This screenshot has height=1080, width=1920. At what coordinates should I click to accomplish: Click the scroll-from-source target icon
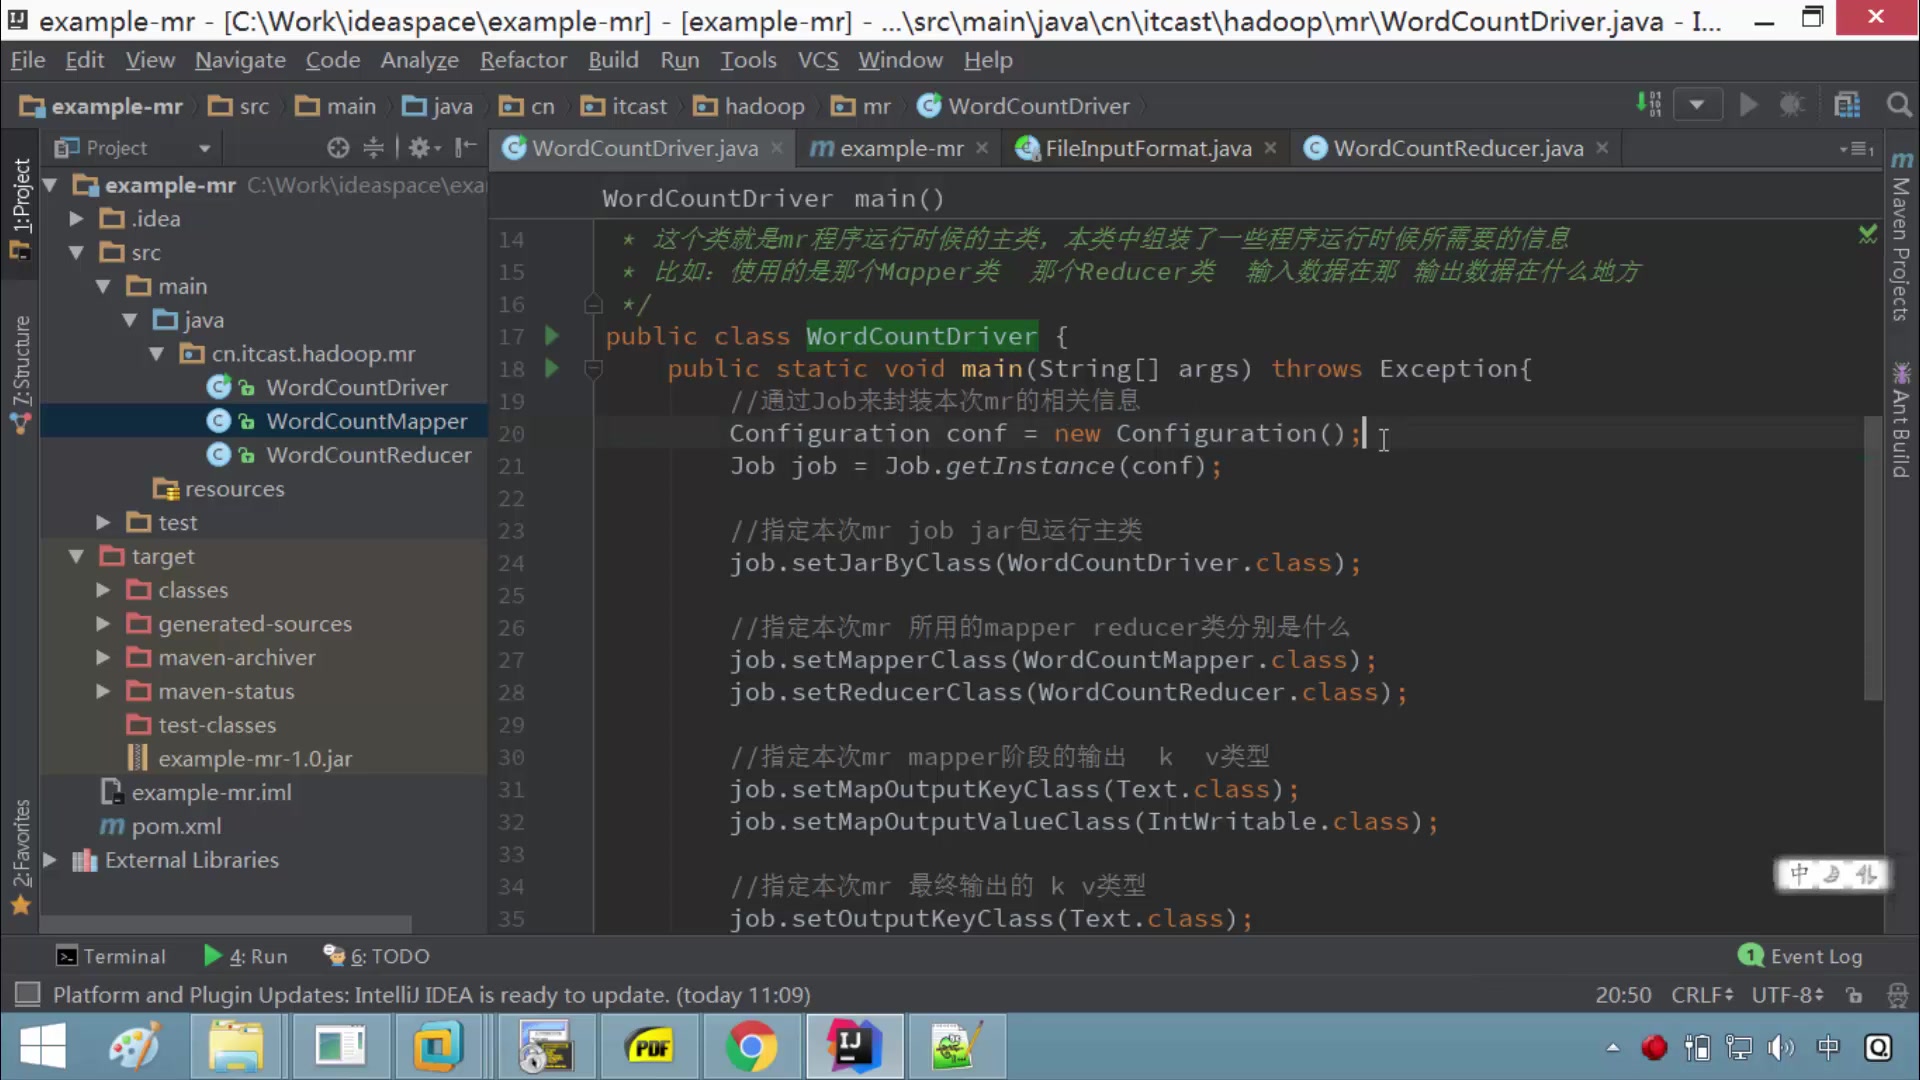[338, 148]
